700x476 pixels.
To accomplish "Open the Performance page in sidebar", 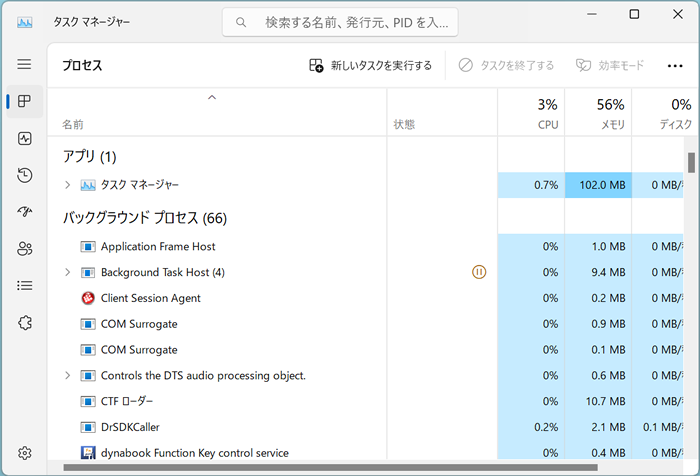I will 24,138.
